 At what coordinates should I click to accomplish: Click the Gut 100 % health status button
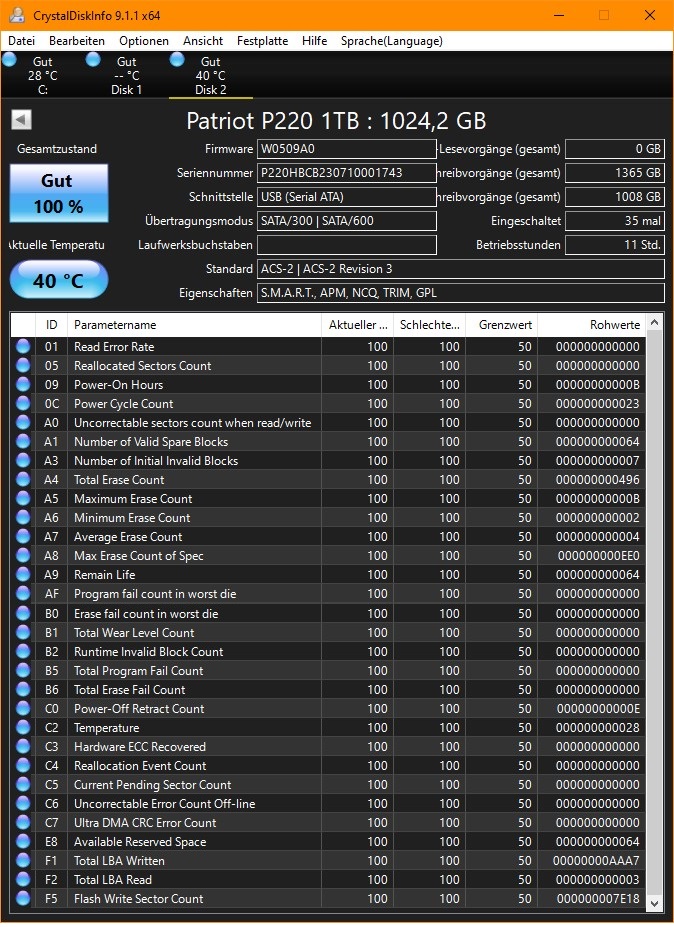coord(59,193)
